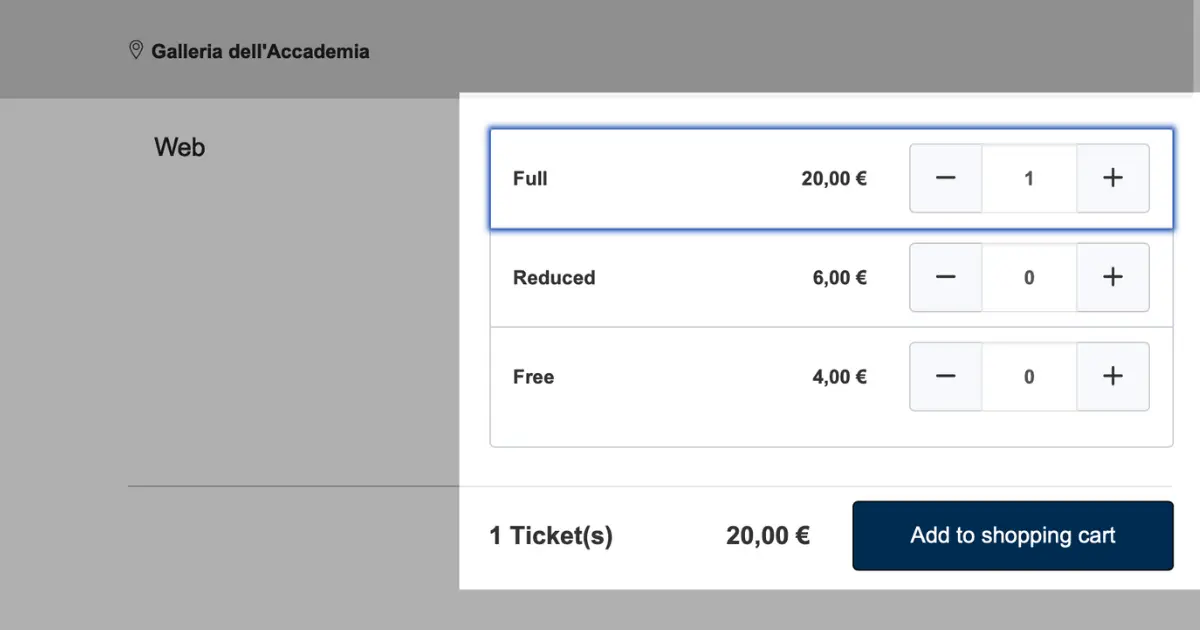The image size is (1200, 630).
Task: Click the 6,00 € Reduced price
Action: pyautogui.click(x=840, y=278)
